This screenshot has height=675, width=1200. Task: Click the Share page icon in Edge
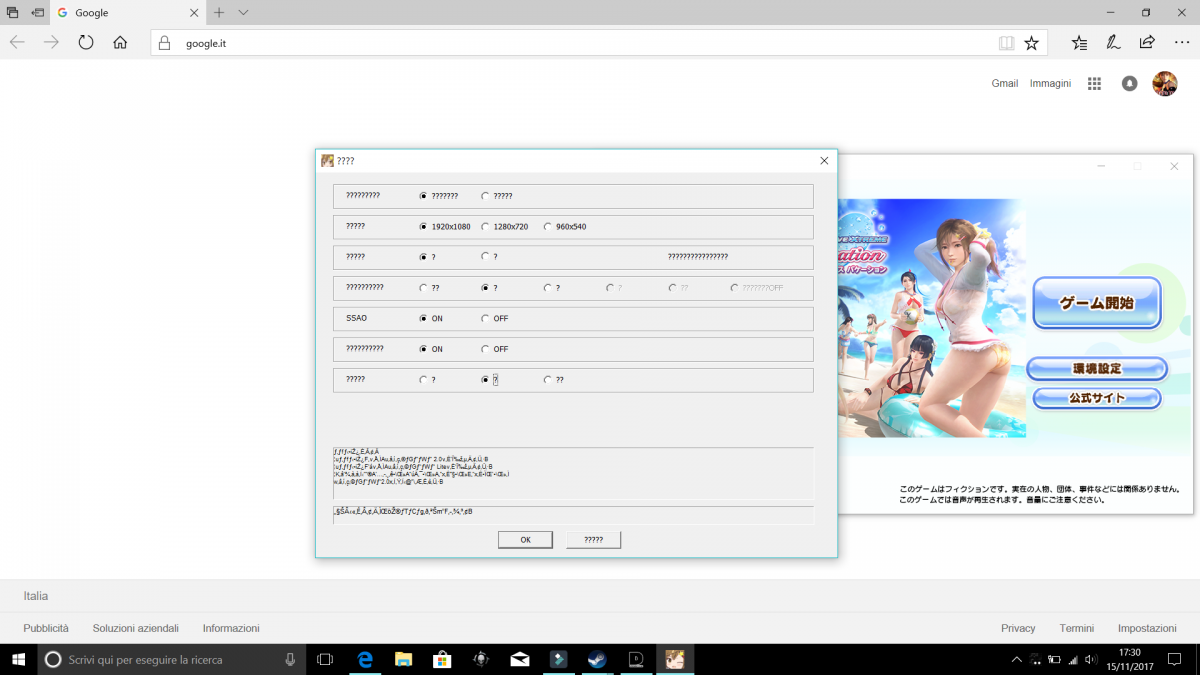tap(1147, 43)
